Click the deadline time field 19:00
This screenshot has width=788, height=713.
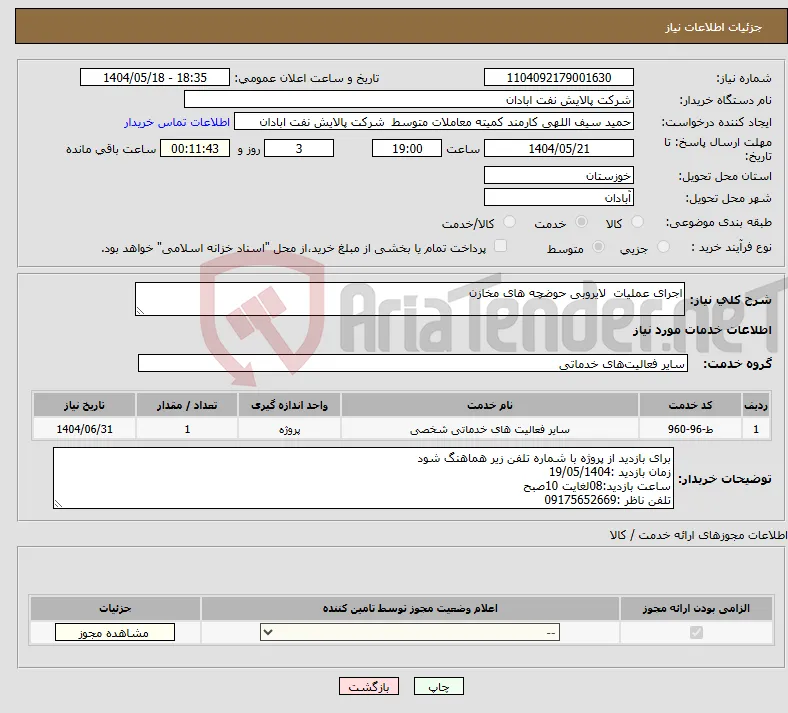tap(407, 148)
